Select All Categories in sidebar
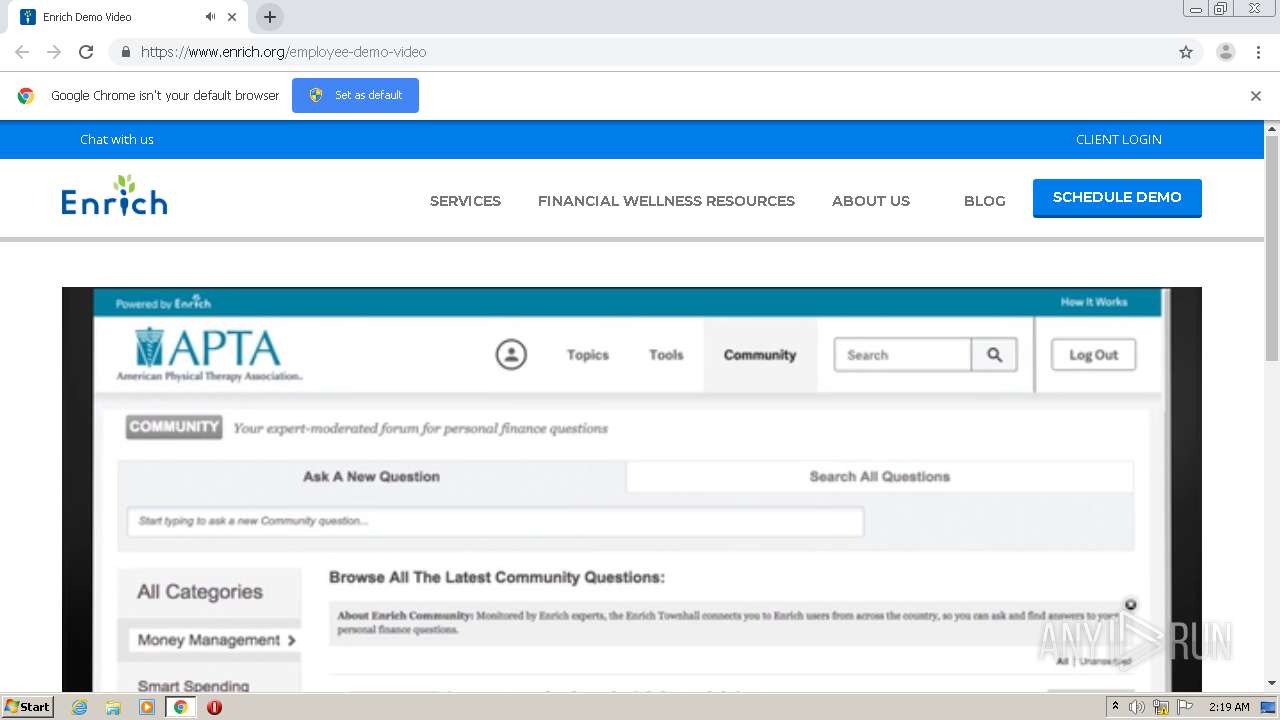This screenshot has height=720, width=1280. click(x=200, y=592)
